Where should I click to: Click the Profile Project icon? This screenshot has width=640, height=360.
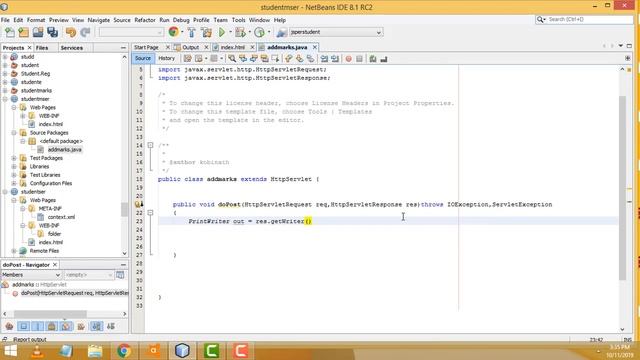[260, 32]
